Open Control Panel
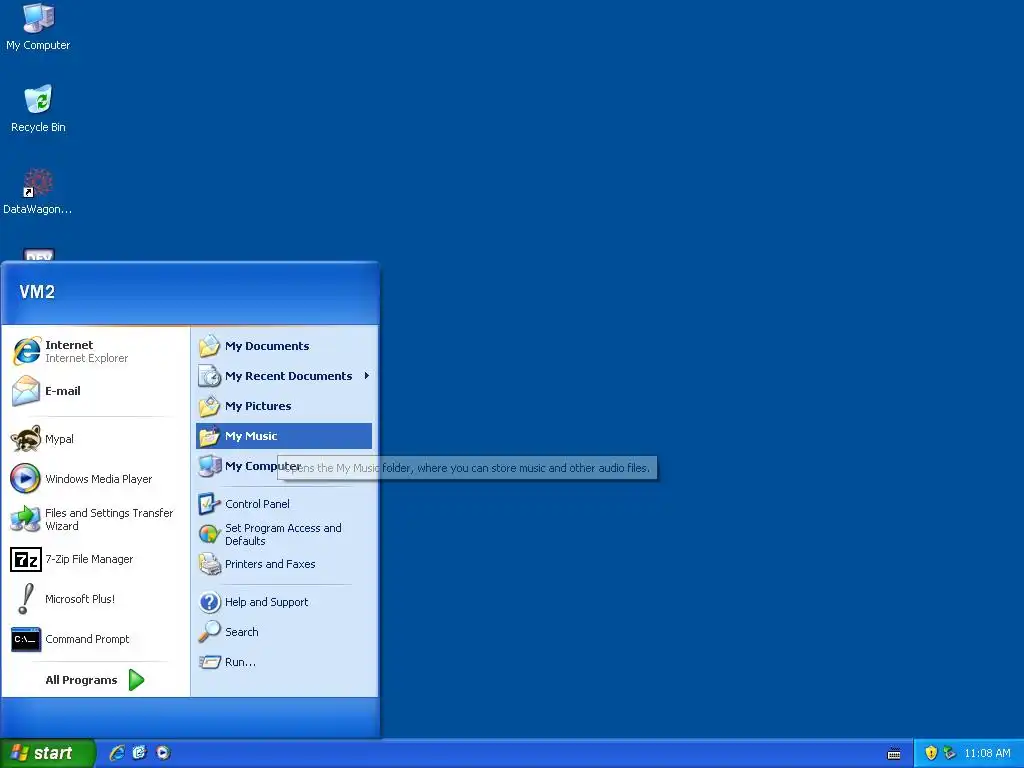 tap(284, 504)
